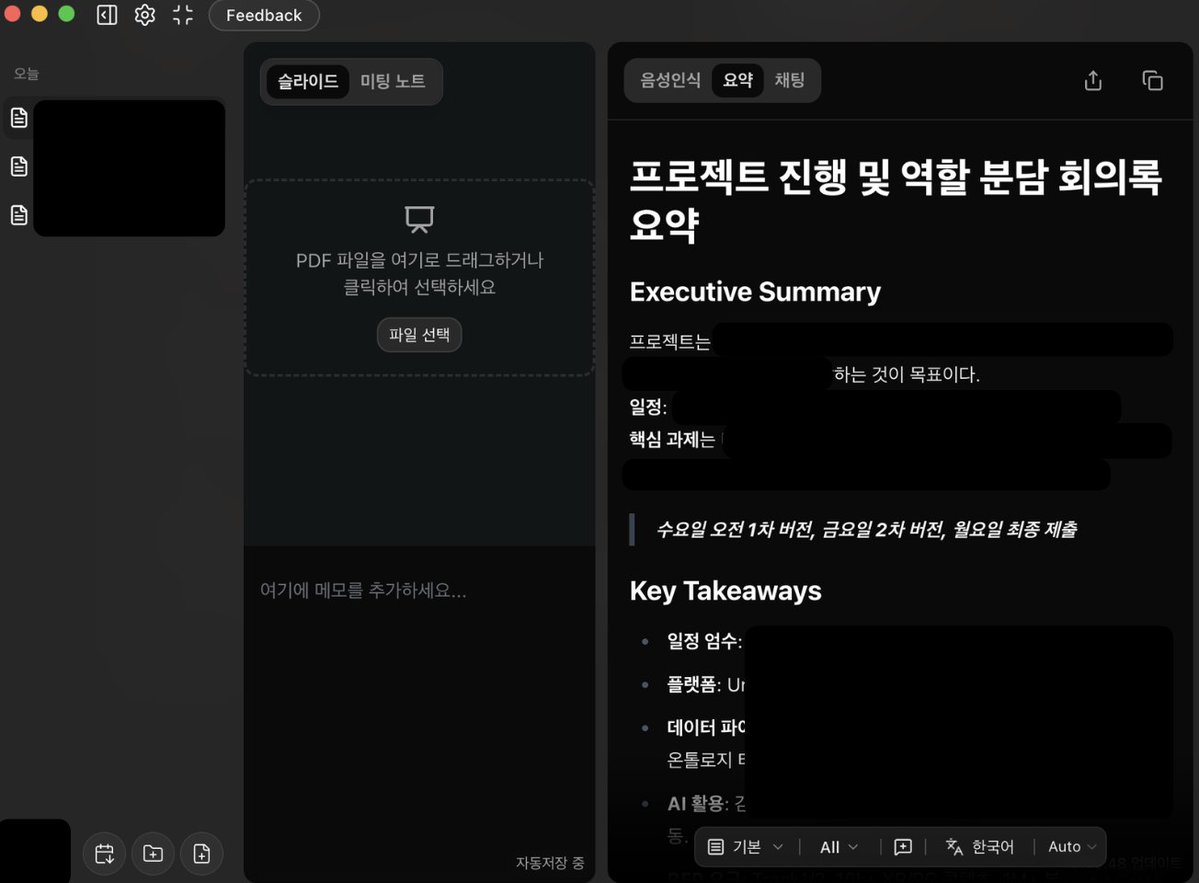The image size is (1199, 883).
Task: Click the Key Takeaways heading
Action: 725,591
